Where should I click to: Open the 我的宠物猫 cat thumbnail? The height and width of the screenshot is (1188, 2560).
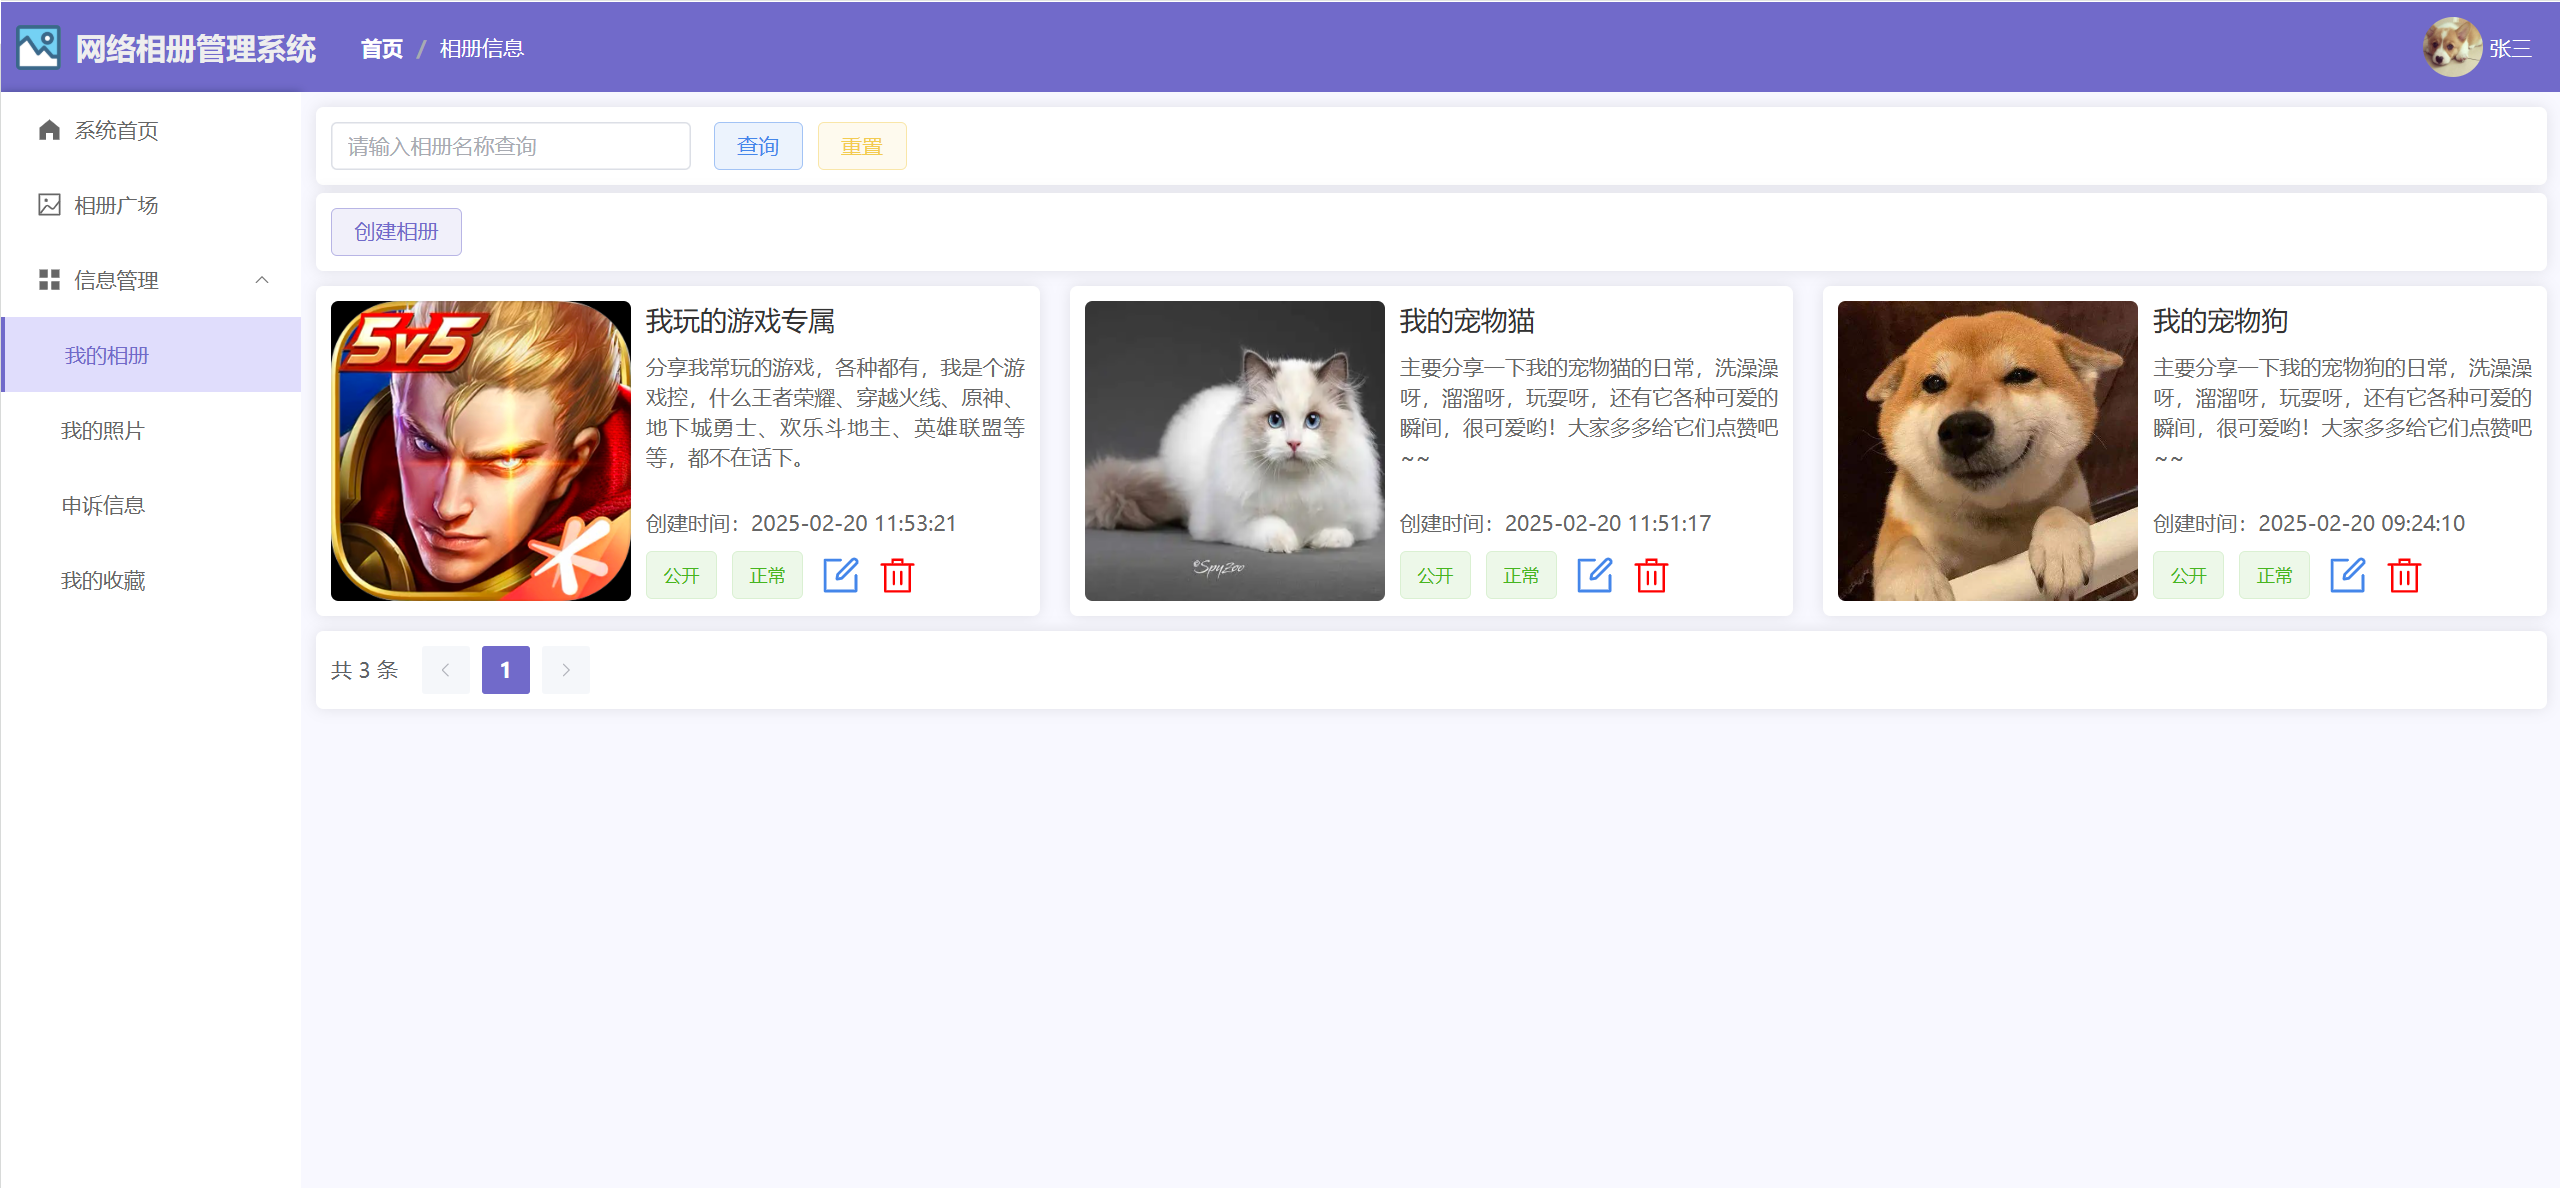[1234, 450]
